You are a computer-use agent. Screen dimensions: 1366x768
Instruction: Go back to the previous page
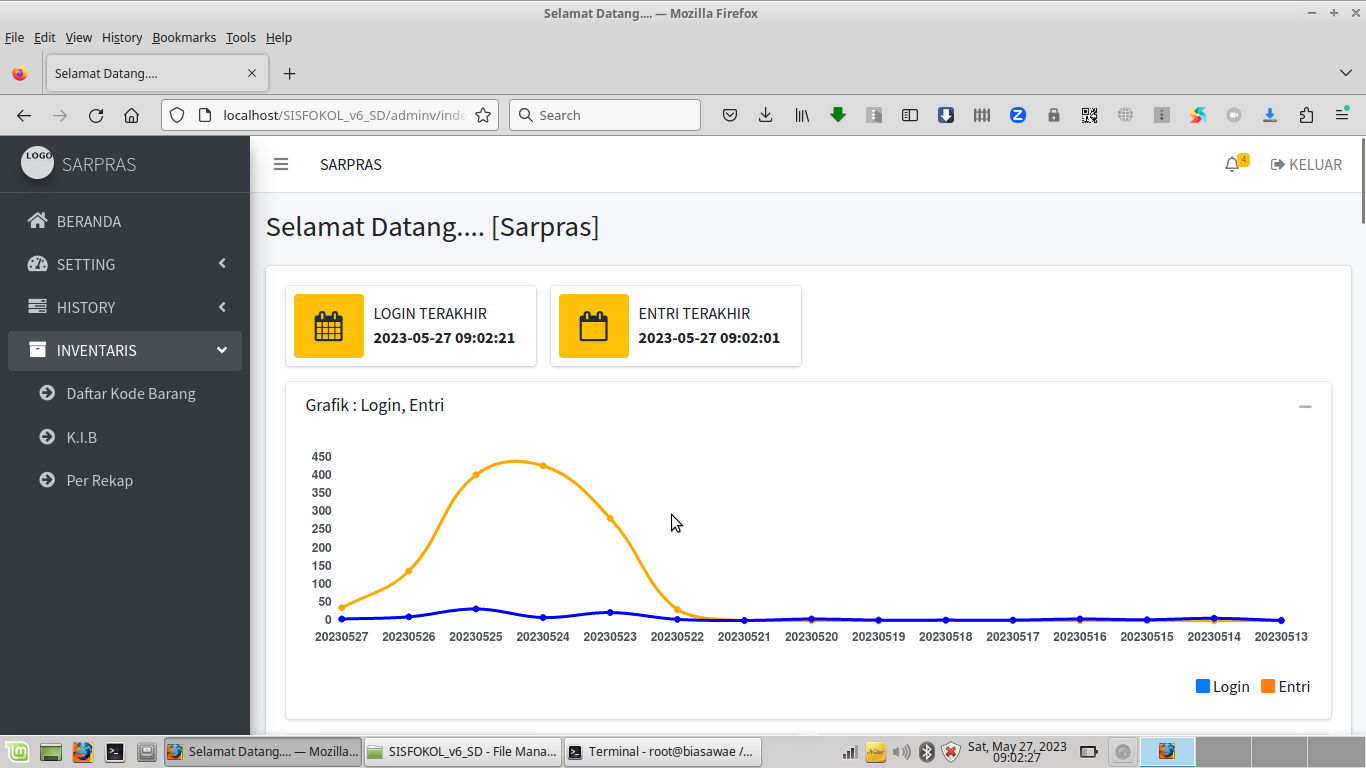[24, 115]
